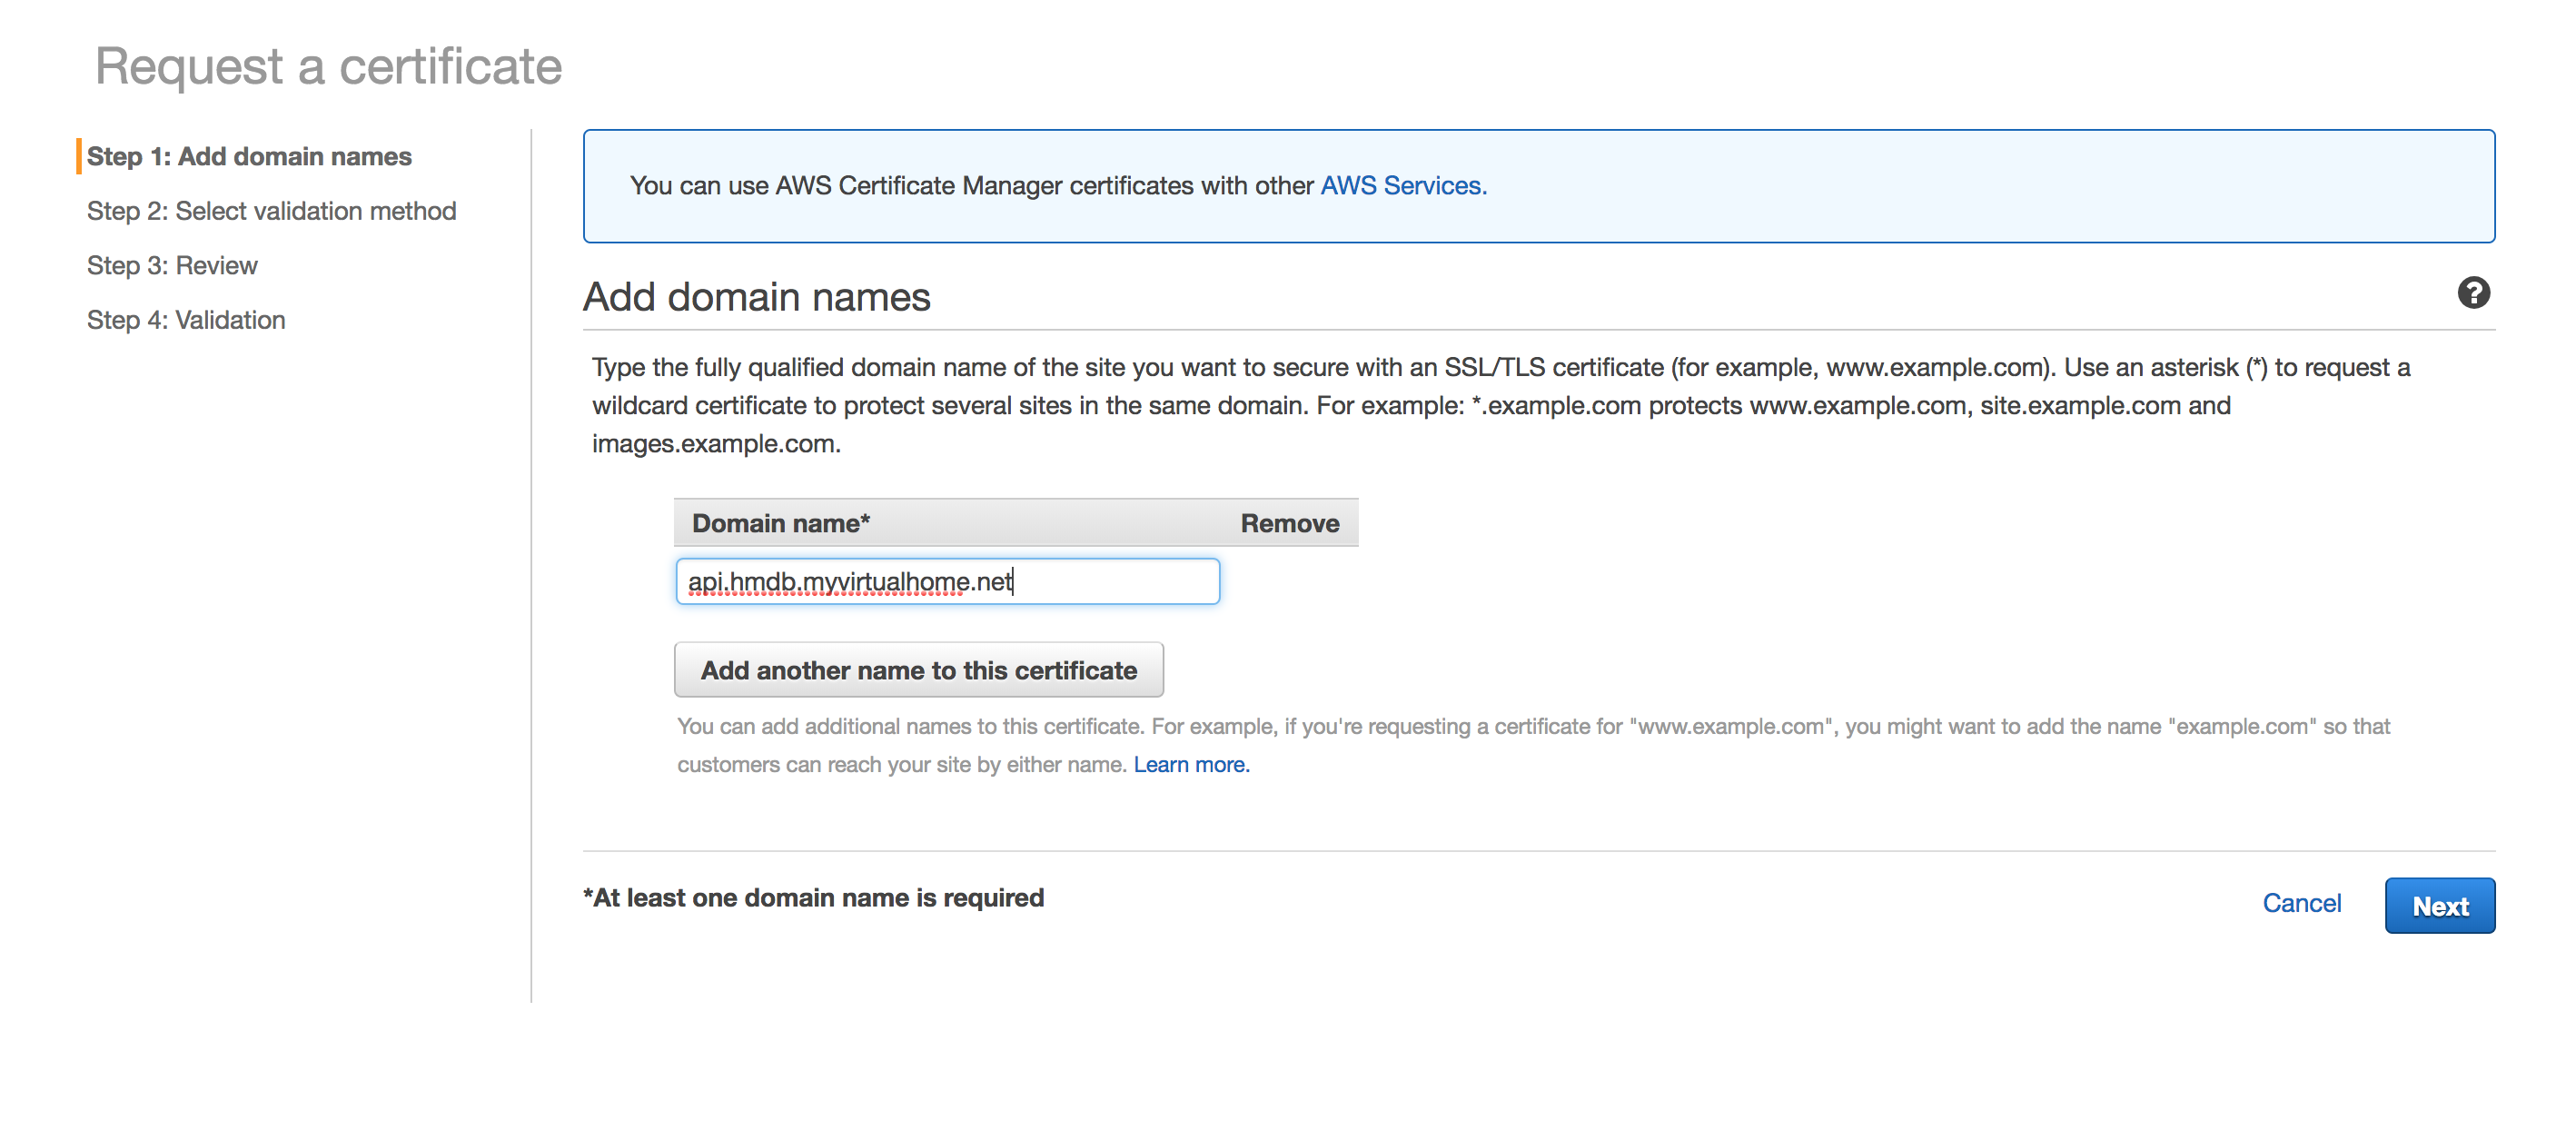Go to Step 3: Review

tap(172, 266)
